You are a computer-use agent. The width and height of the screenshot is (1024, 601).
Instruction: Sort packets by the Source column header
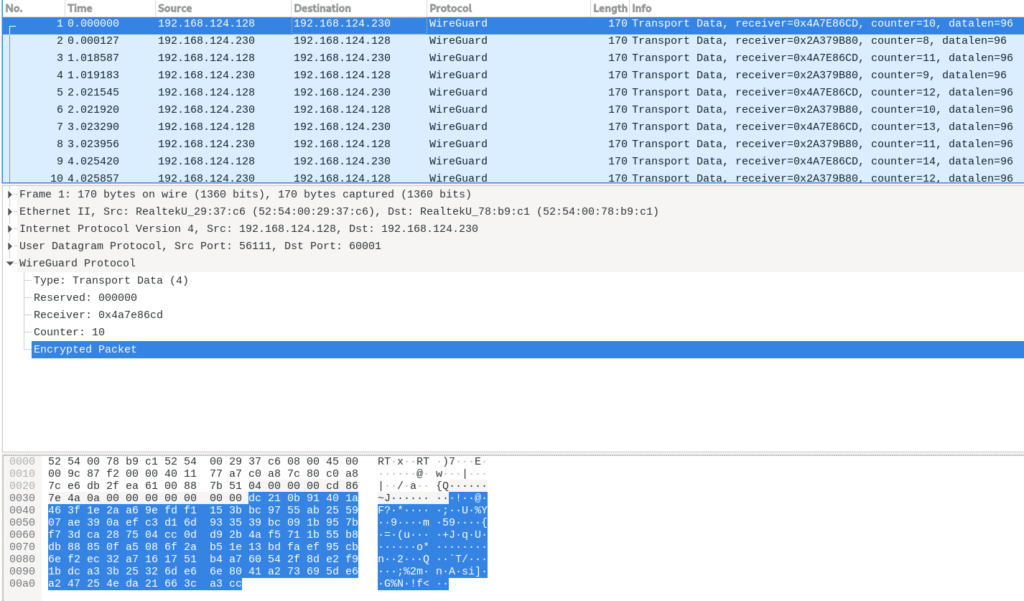point(220,8)
